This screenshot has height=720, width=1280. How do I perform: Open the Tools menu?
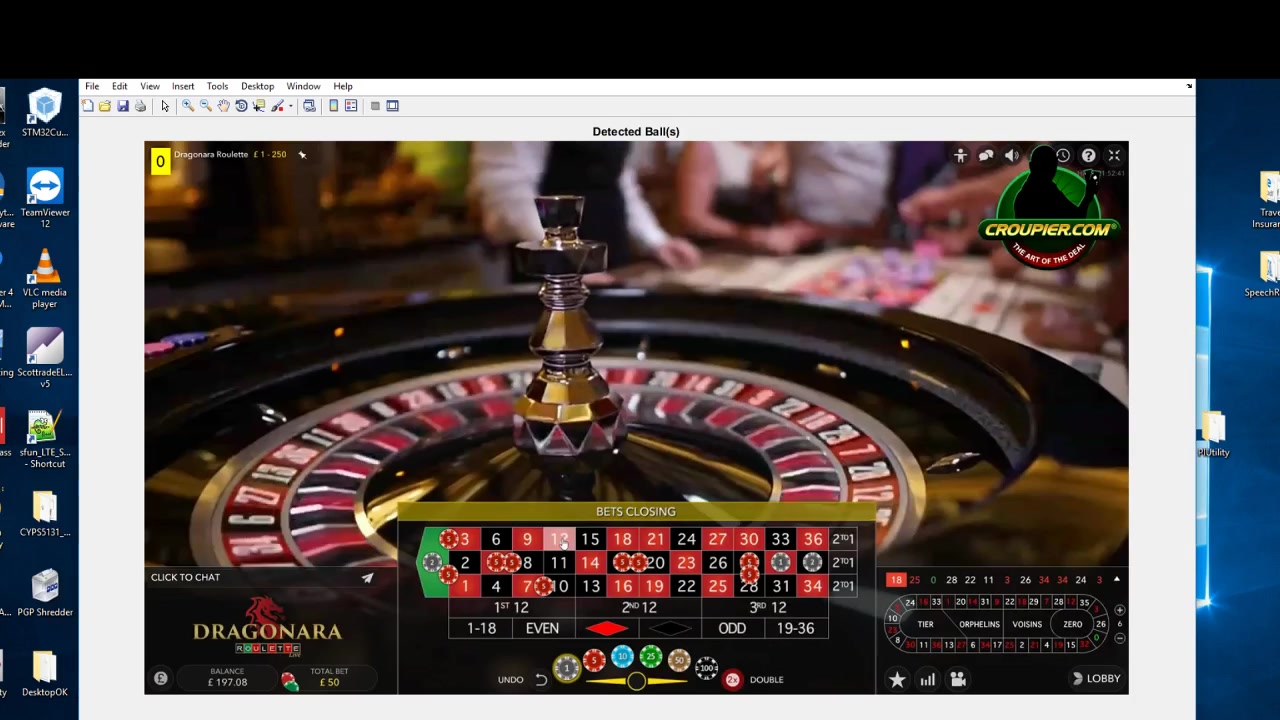[x=217, y=86]
